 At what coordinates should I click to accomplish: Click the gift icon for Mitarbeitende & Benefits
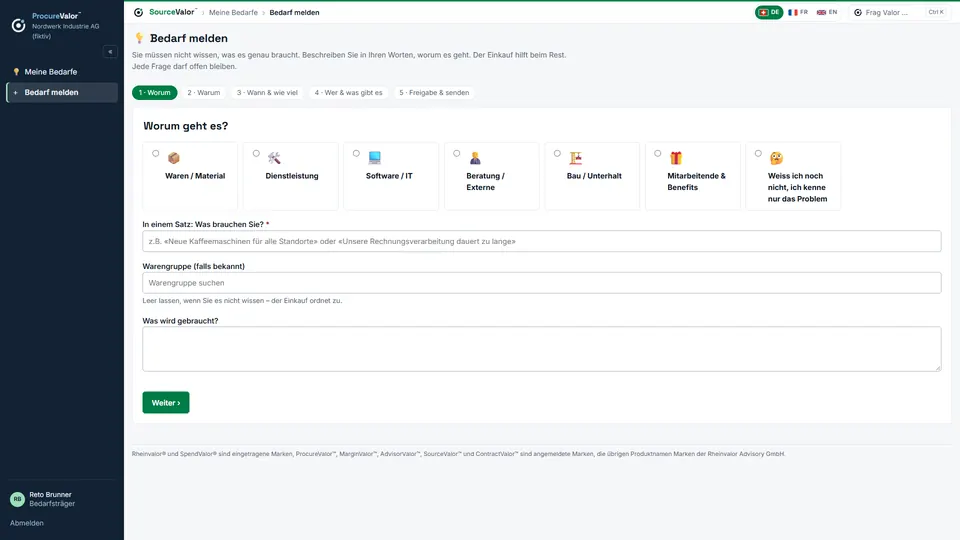click(x=676, y=158)
